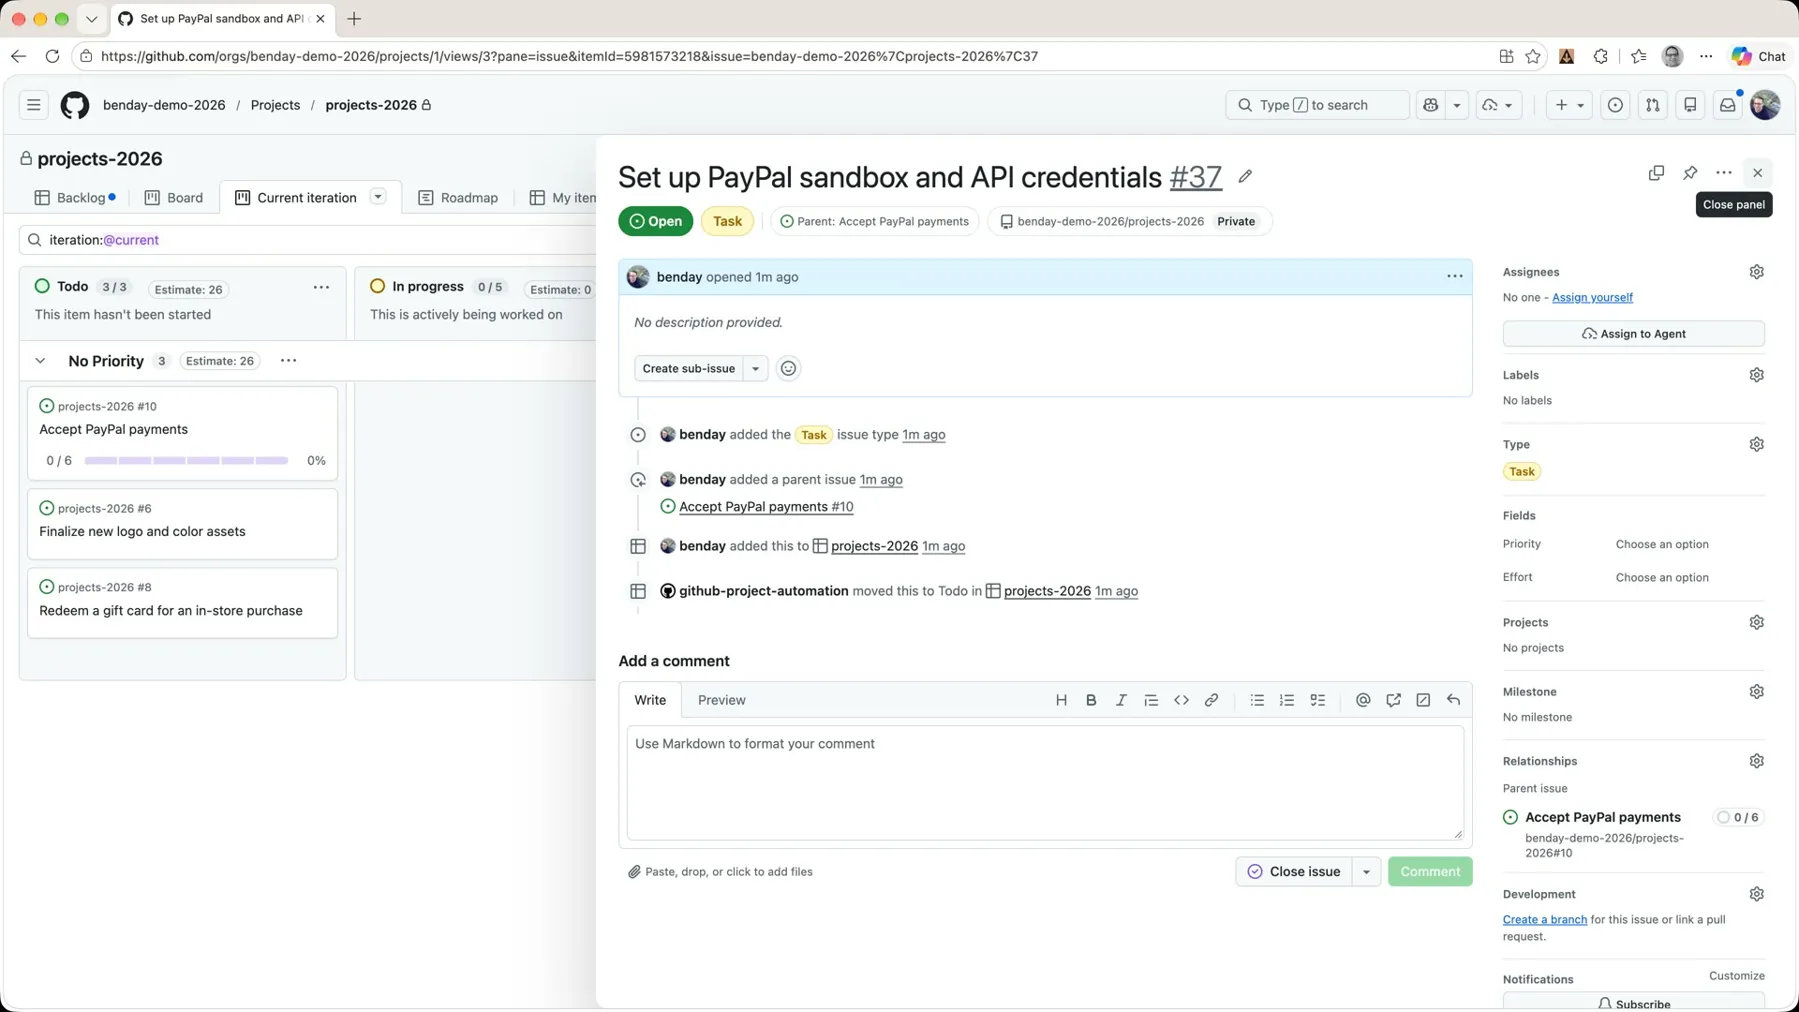Open the Issues icon in the GitHub header
Viewport: 1799px width, 1012px height.
pyautogui.click(x=1615, y=105)
